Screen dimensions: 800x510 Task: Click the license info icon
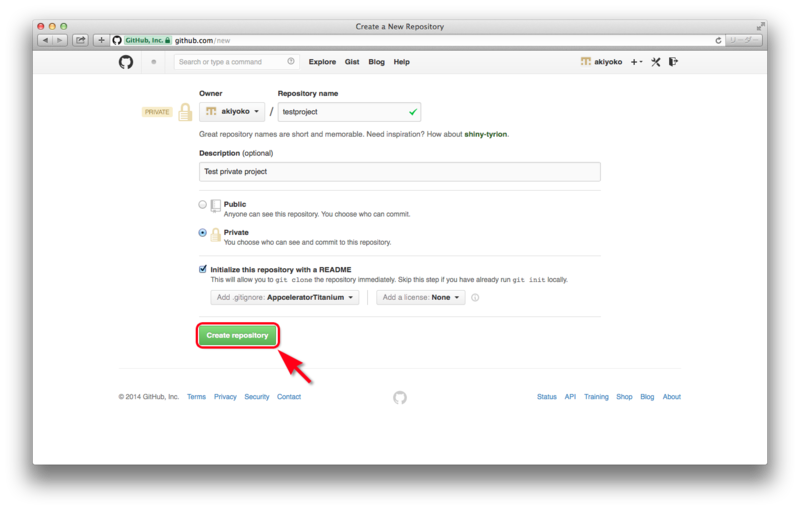(x=475, y=298)
